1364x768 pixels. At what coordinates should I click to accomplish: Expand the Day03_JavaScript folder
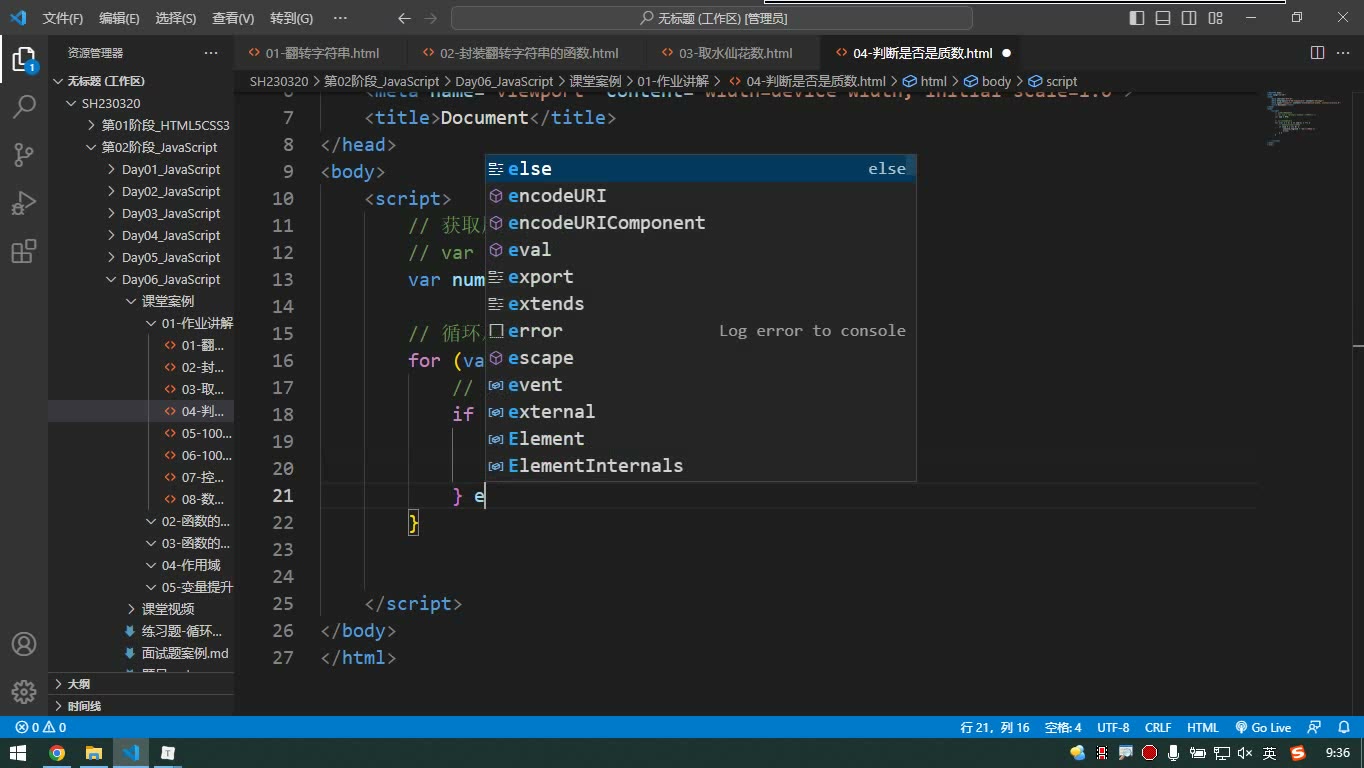[x=170, y=213]
